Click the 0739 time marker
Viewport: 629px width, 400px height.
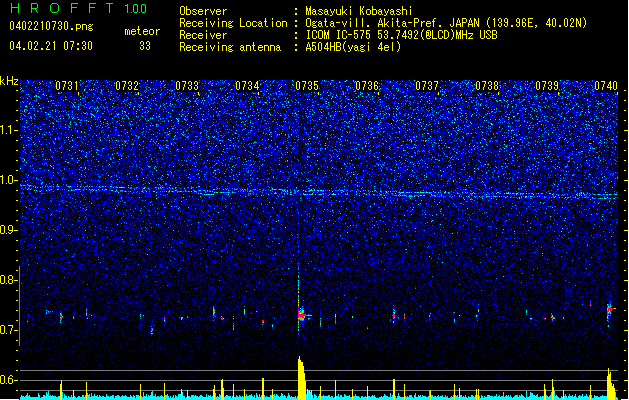[x=547, y=86]
